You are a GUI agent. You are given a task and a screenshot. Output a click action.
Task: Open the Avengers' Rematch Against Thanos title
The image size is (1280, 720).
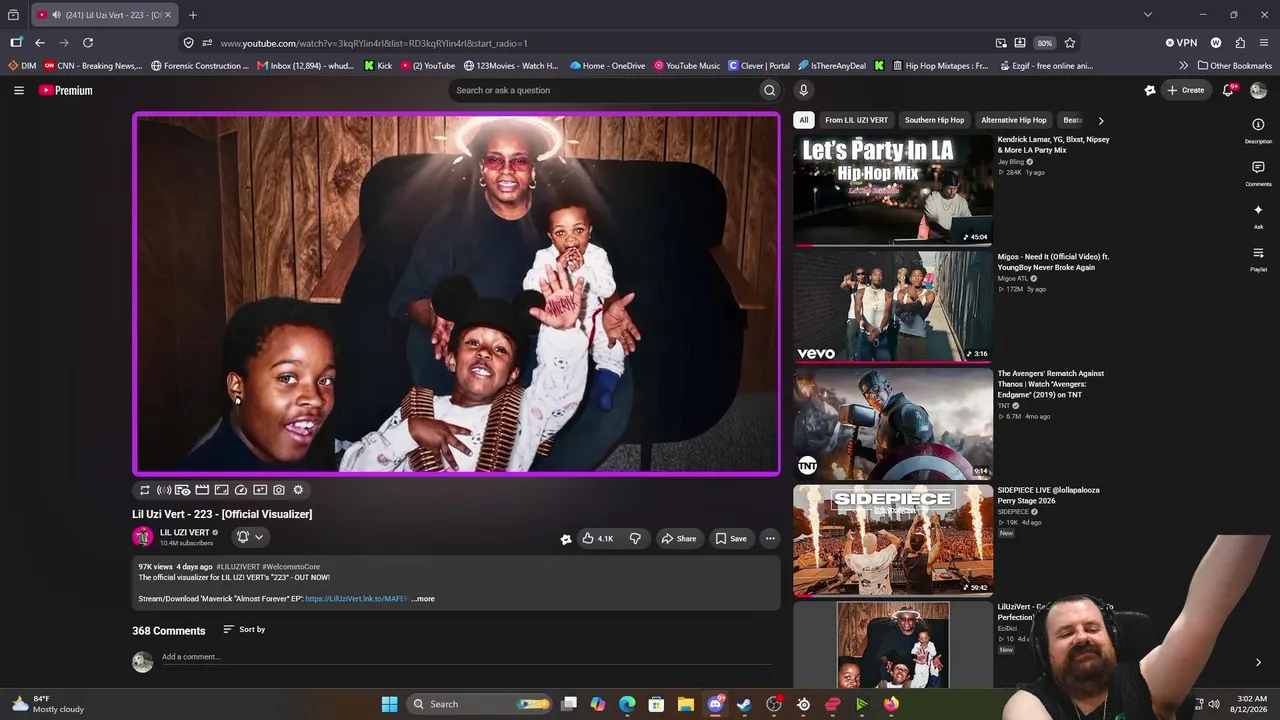tap(1050, 384)
